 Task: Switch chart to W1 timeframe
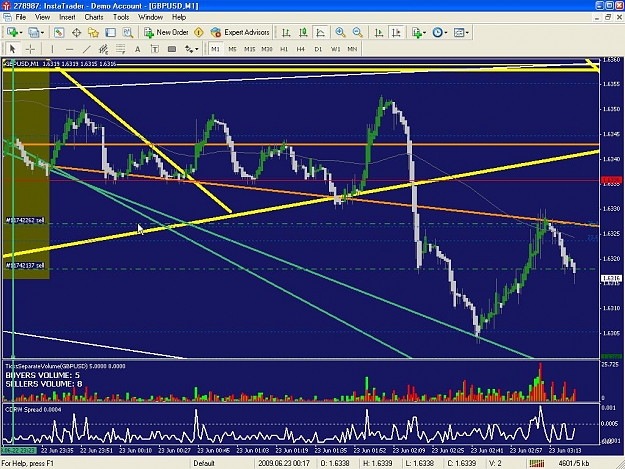click(335, 49)
